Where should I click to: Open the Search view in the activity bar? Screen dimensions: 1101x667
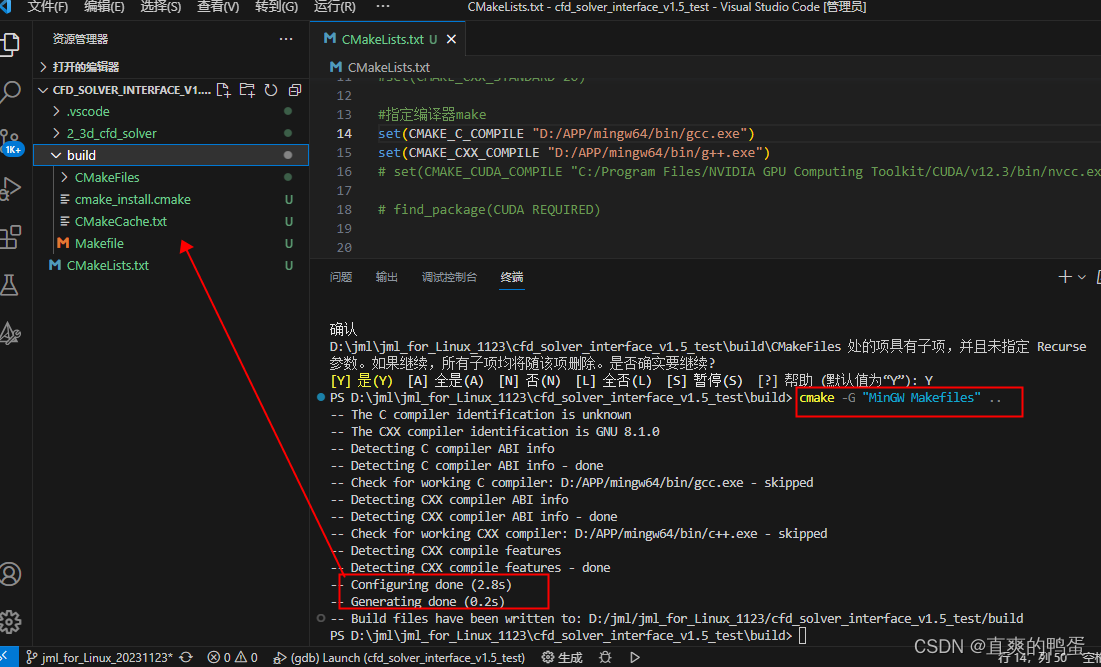point(13,91)
